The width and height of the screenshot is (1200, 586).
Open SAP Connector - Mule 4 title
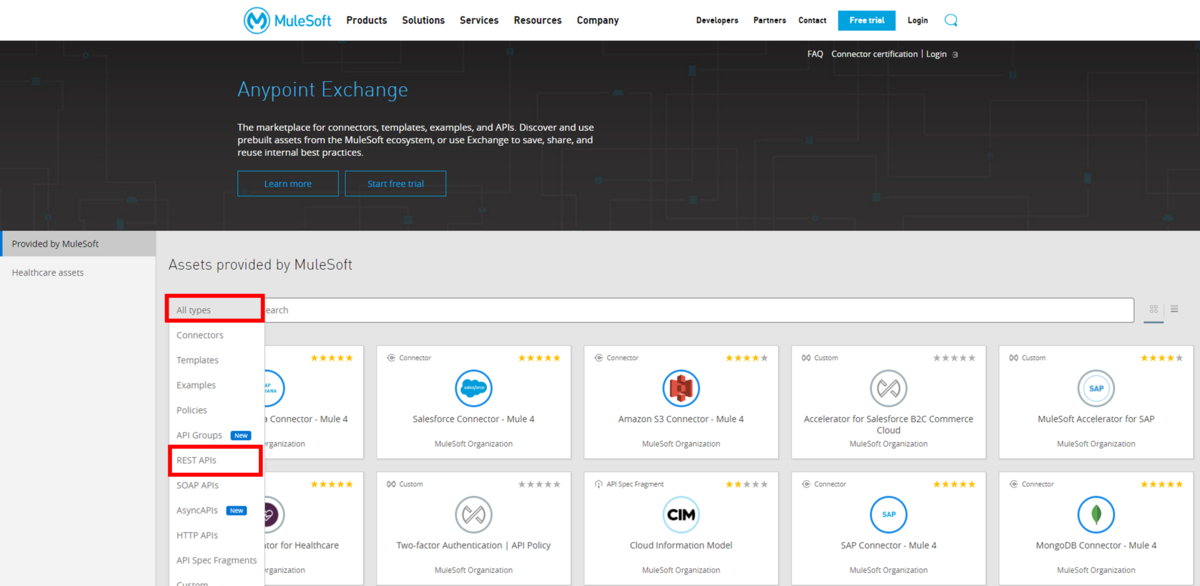pyautogui.click(x=889, y=545)
